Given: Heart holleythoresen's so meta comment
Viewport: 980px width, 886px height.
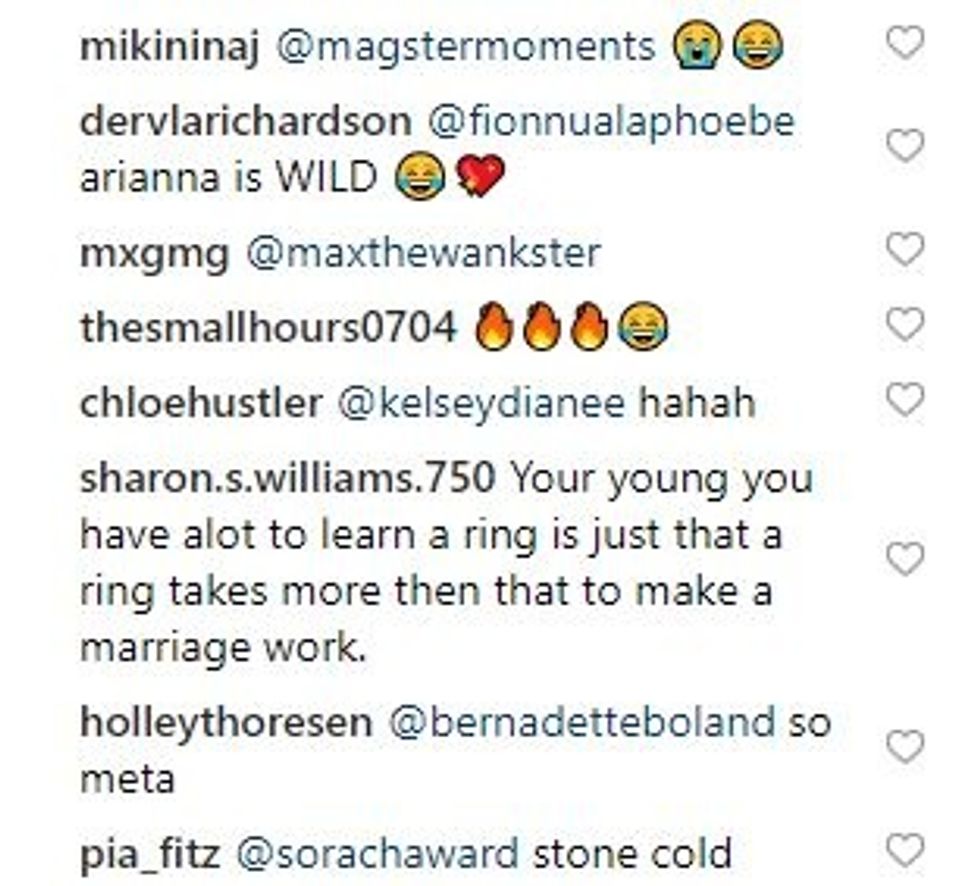Looking at the screenshot, I should (x=905, y=746).
